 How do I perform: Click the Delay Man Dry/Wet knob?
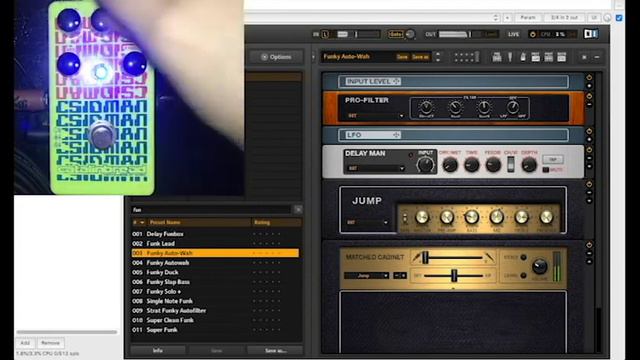pos(450,165)
